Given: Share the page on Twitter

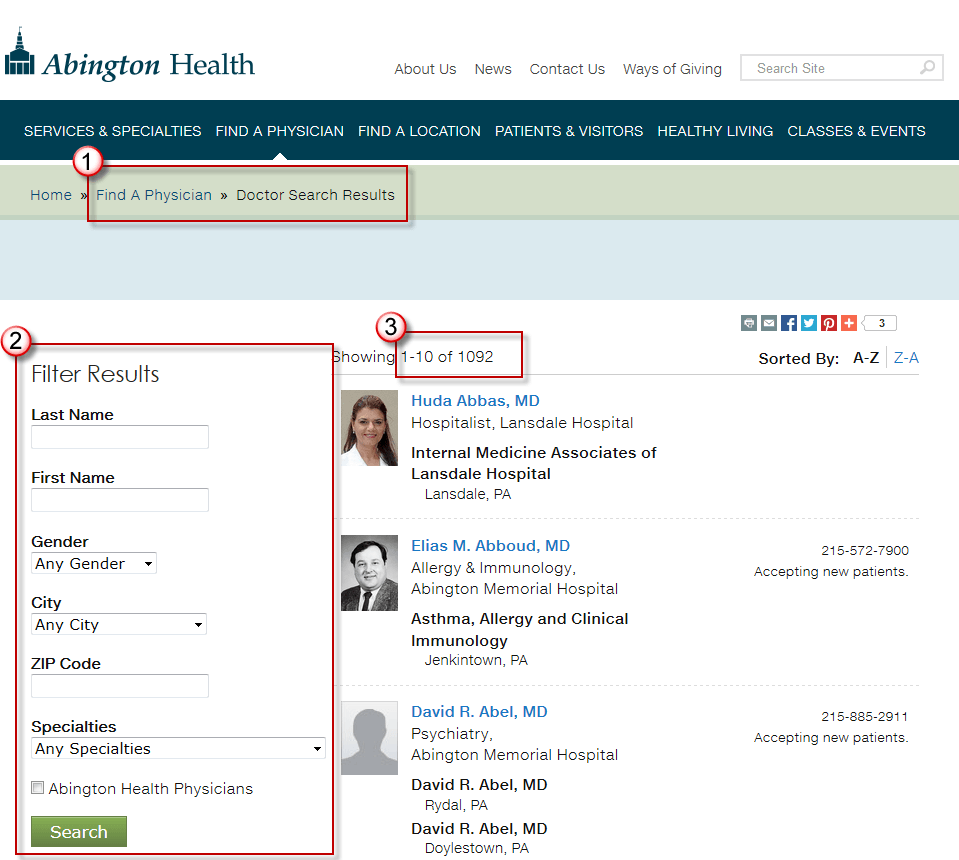Looking at the screenshot, I should pos(809,323).
